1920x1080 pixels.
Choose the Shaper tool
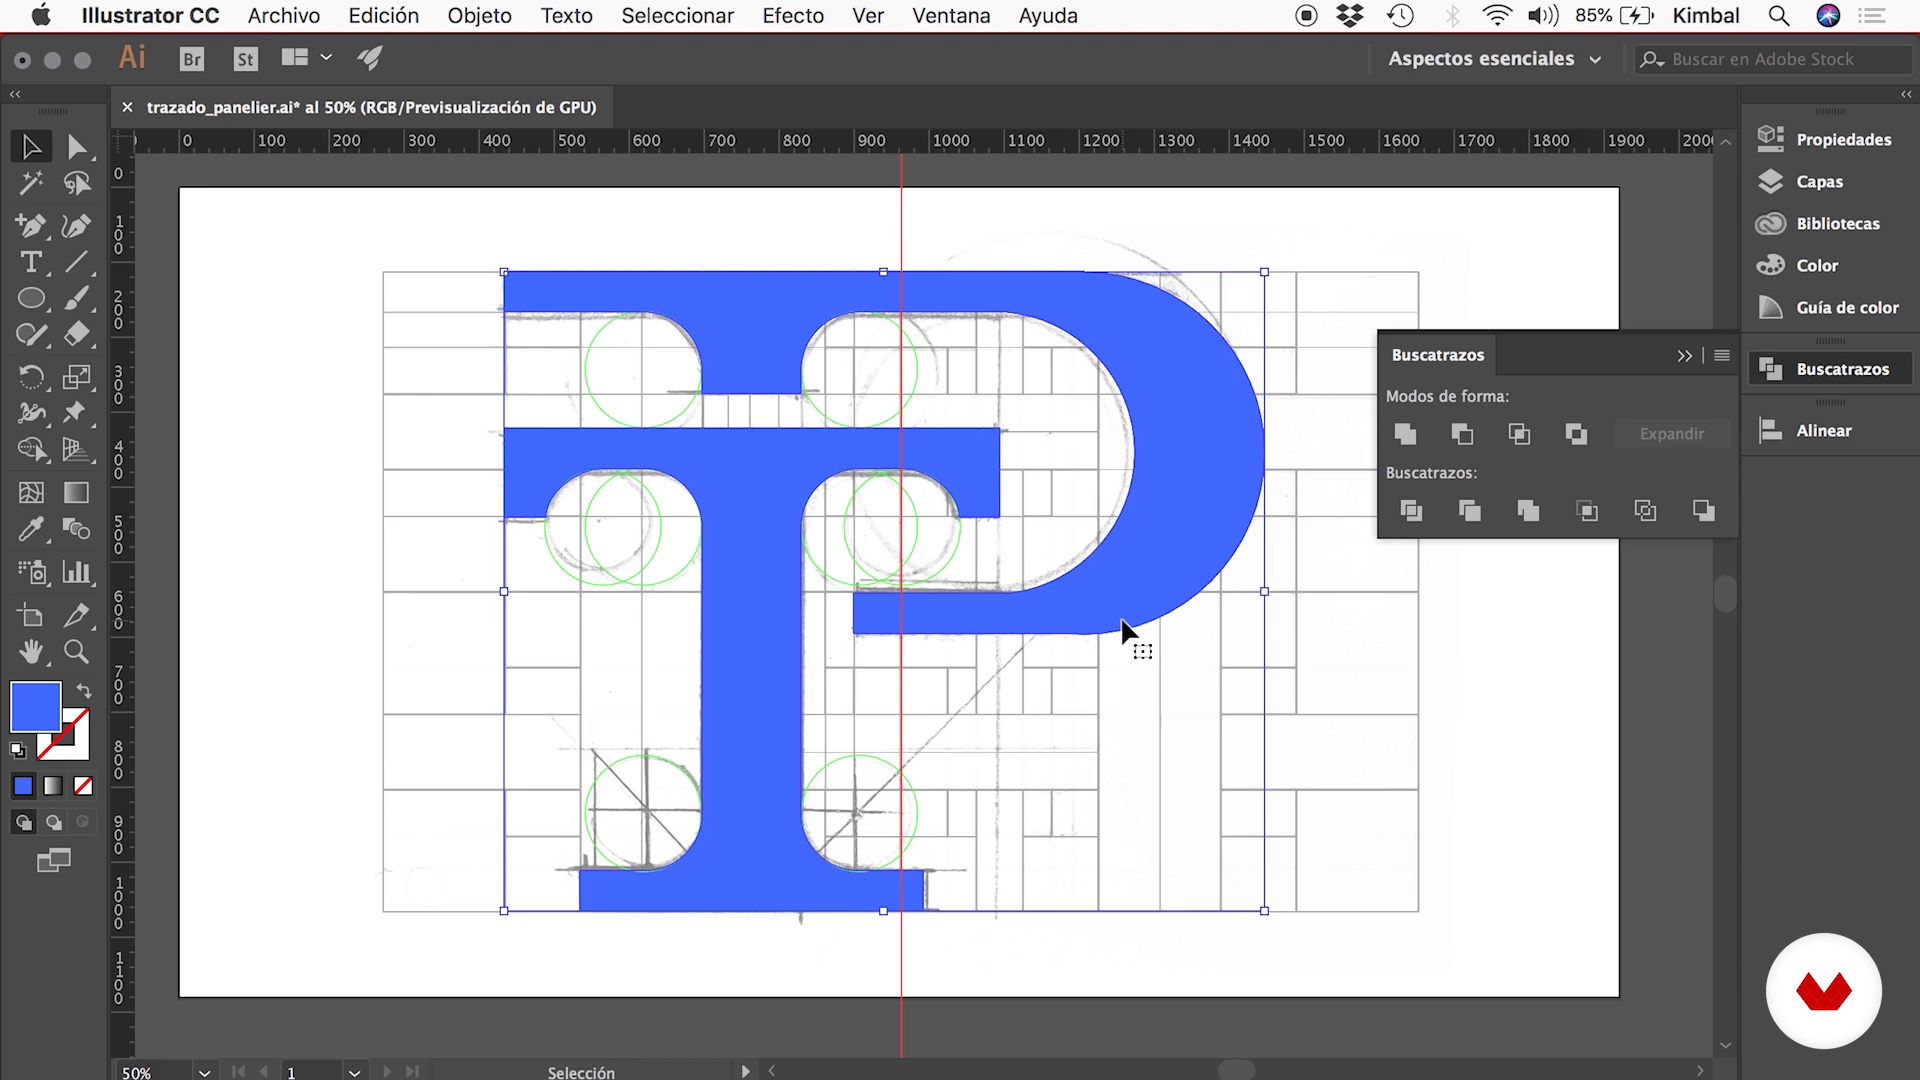click(x=31, y=335)
